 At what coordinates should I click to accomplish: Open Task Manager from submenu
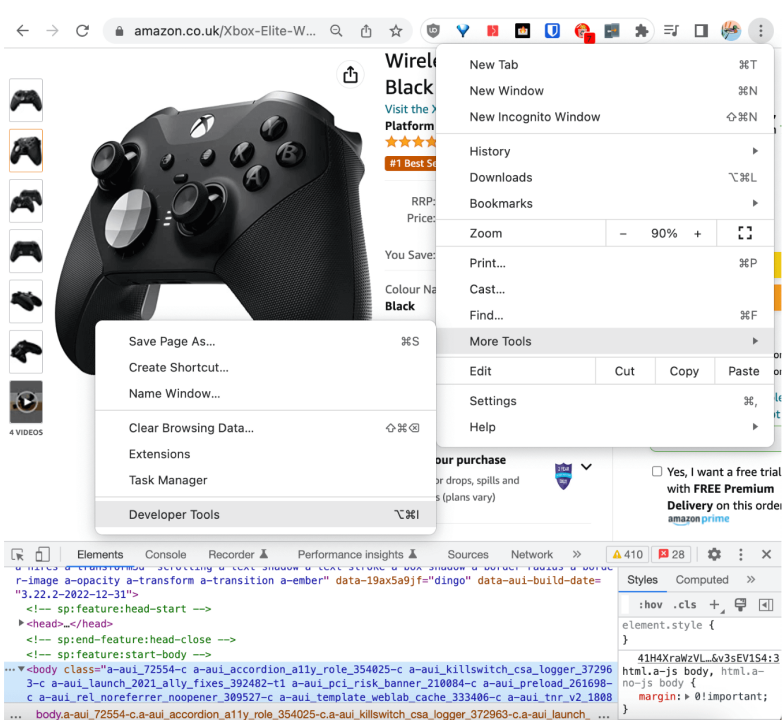pyautogui.click(x=265, y=480)
